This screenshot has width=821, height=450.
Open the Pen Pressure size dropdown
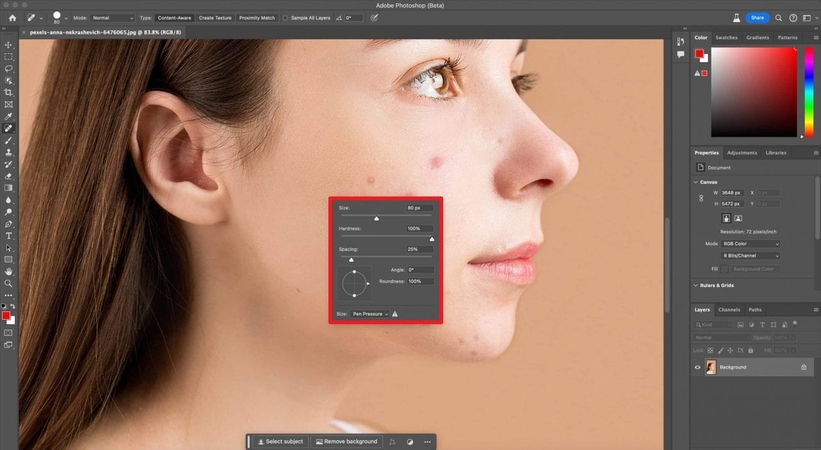click(370, 314)
